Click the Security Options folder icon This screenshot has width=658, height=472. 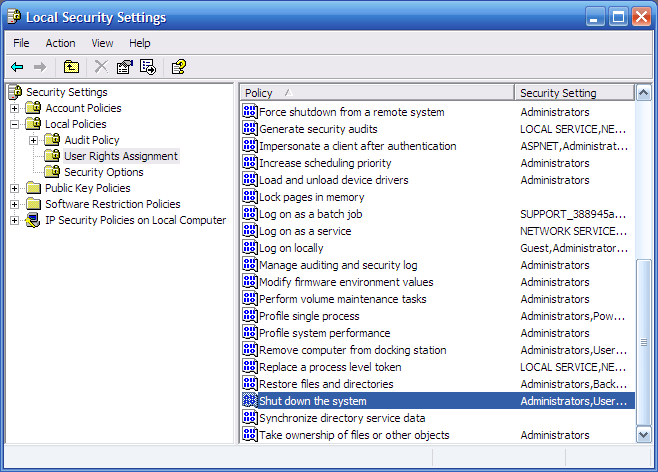click(53, 172)
